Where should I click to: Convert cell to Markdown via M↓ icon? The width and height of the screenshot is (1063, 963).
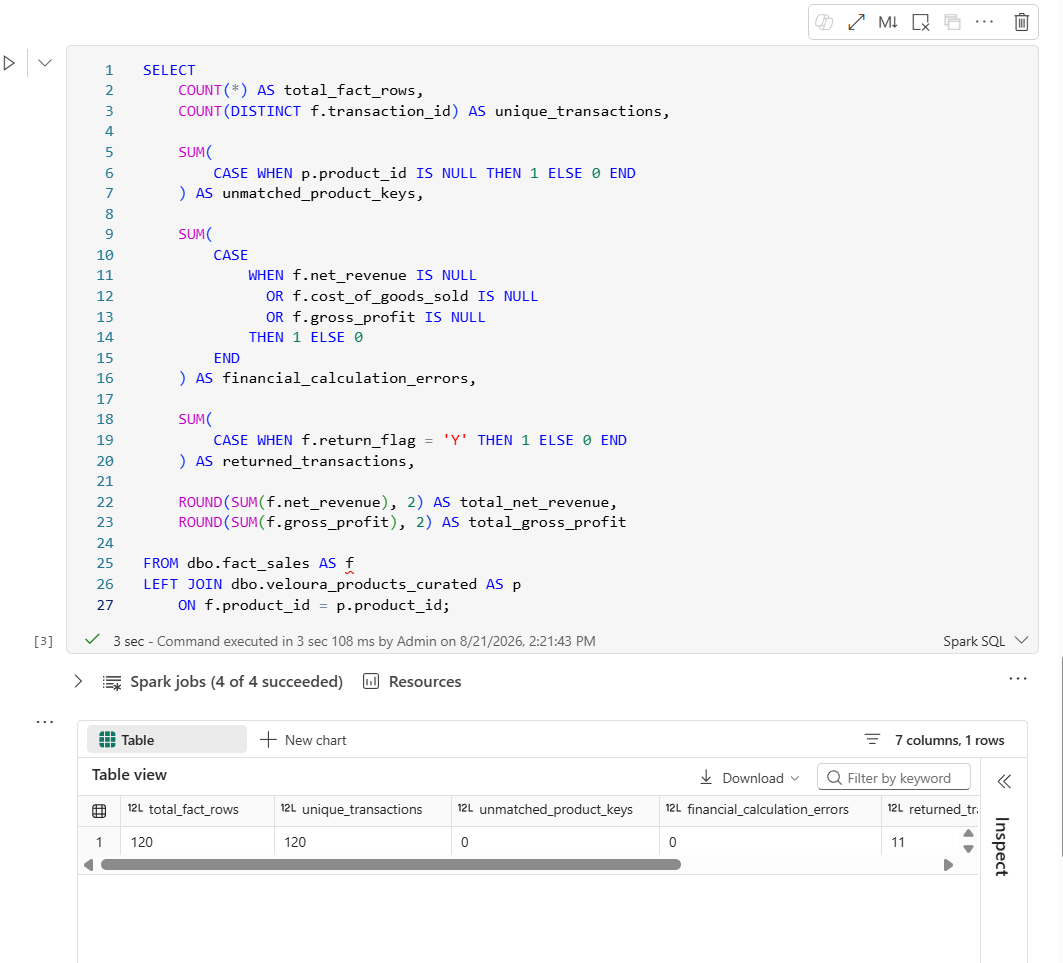pyautogui.click(x=888, y=22)
